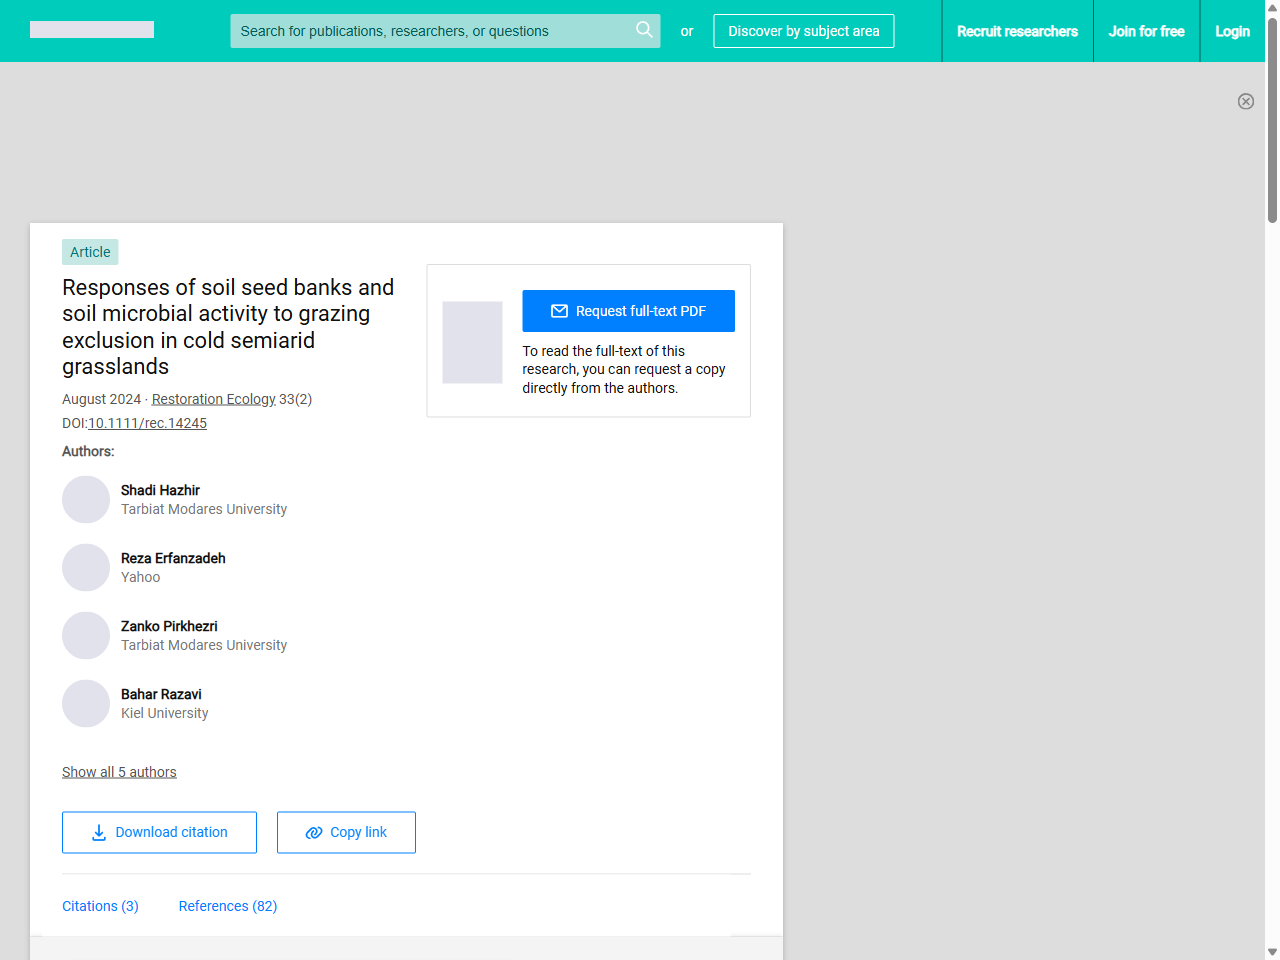1280x960 pixels.
Task: Open Recruit researchers
Action: coord(1017,31)
